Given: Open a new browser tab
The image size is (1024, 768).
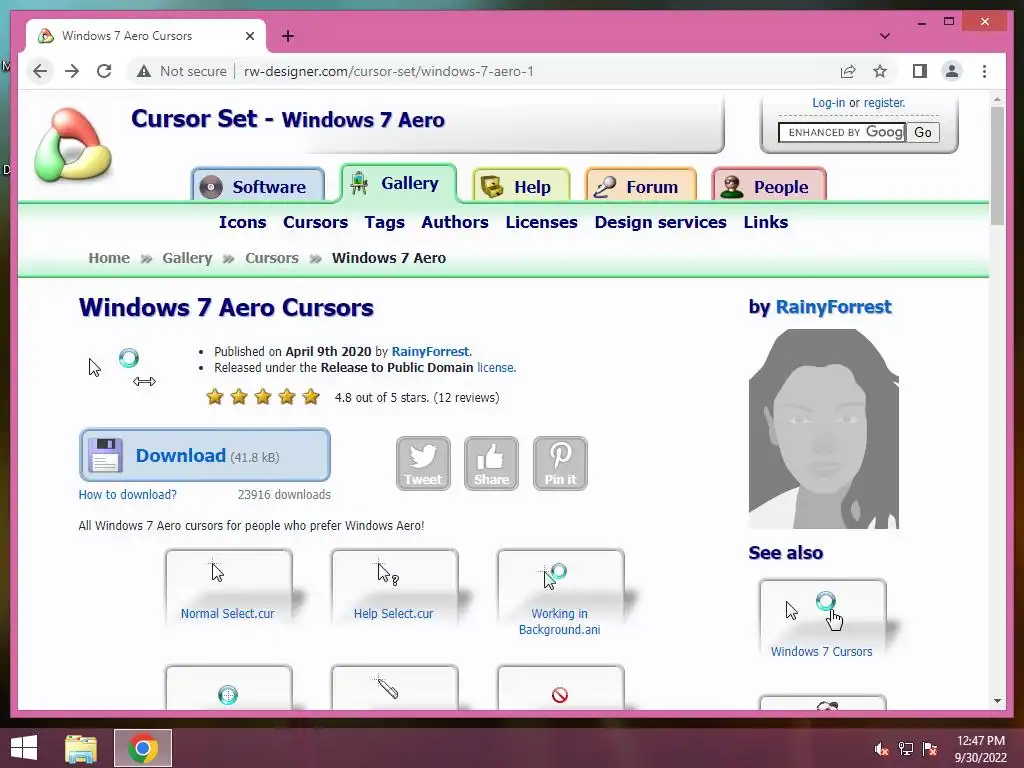Looking at the screenshot, I should [x=287, y=36].
